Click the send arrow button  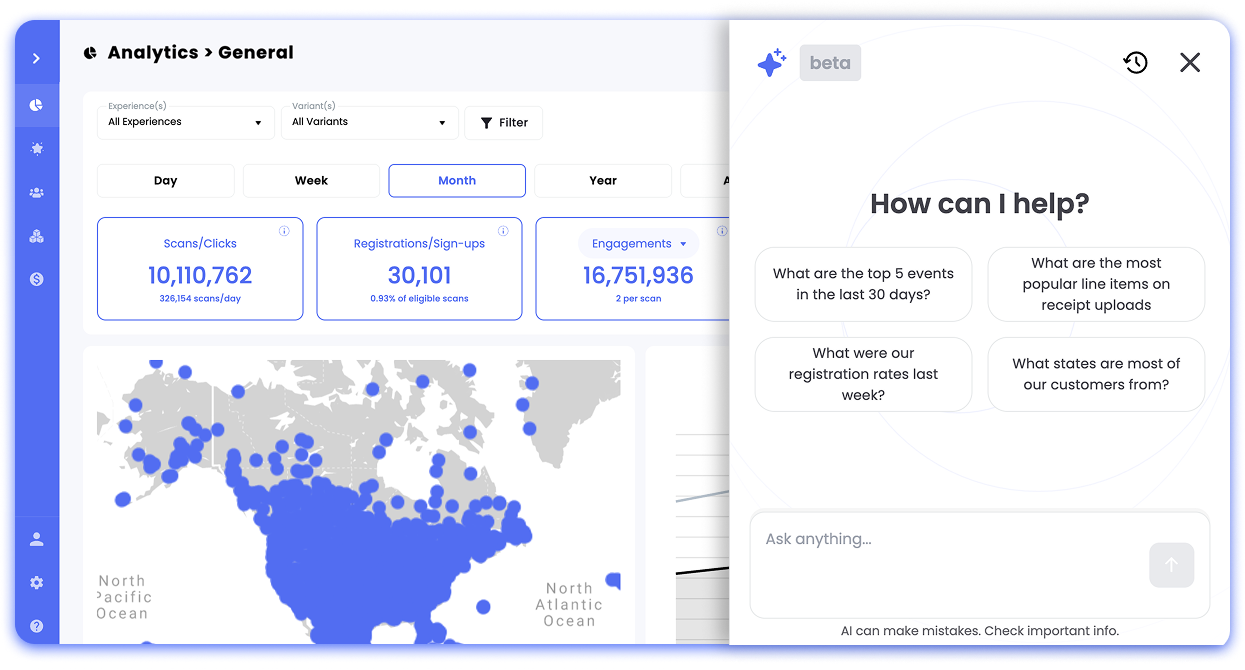[1172, 565]
